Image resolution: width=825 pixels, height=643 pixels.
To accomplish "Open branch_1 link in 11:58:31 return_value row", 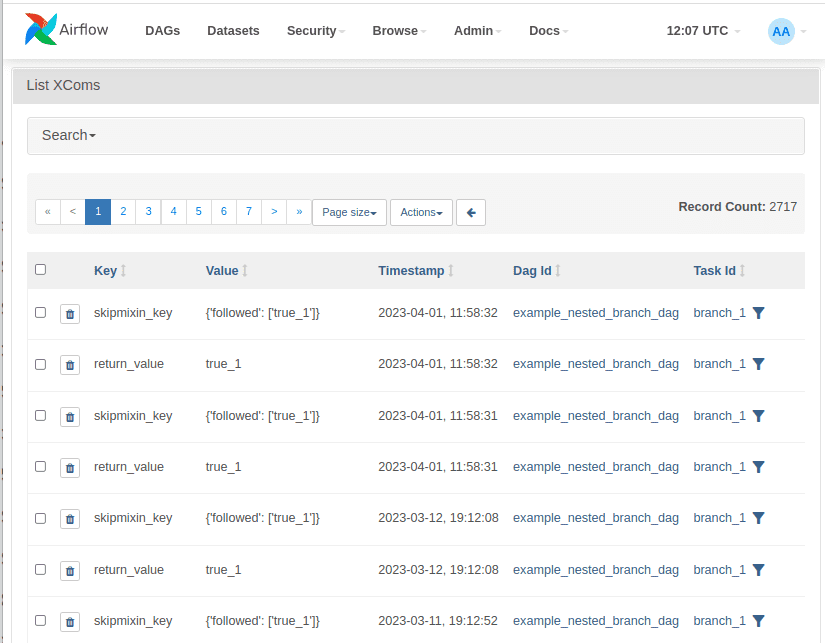I will point(719,467).
